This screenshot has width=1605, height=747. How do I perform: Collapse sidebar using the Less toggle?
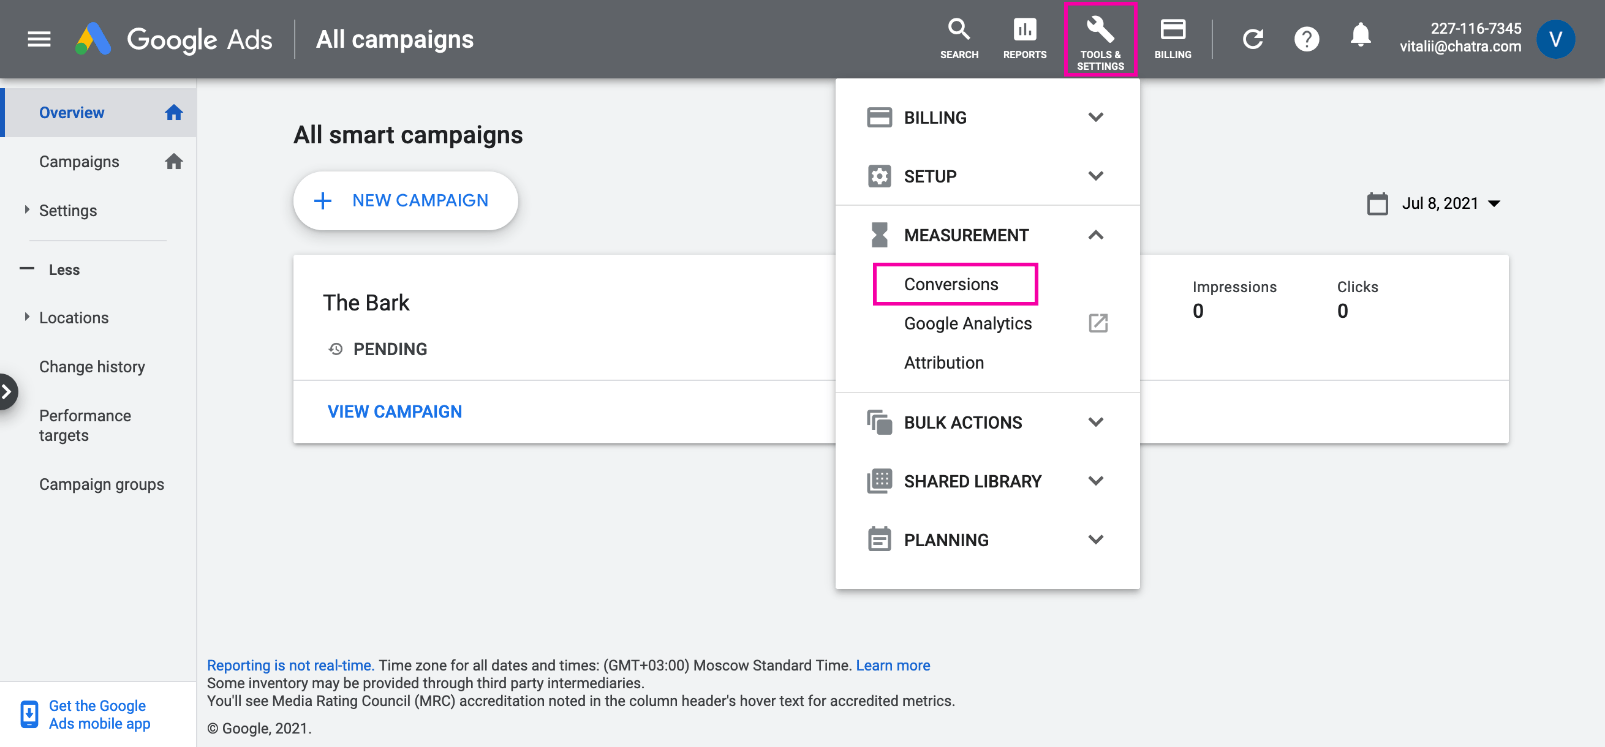point(50,270)
